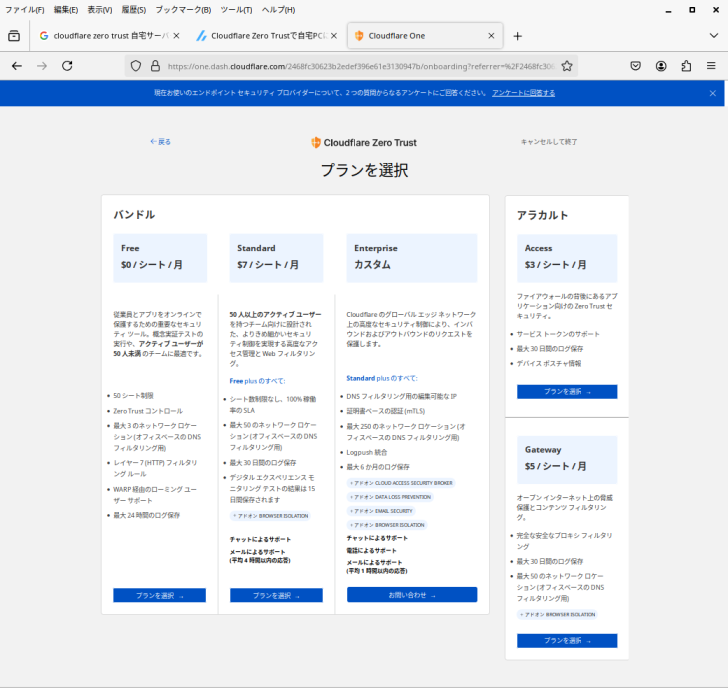
Task: Choose the Access plan button
Action: (567, 391)
